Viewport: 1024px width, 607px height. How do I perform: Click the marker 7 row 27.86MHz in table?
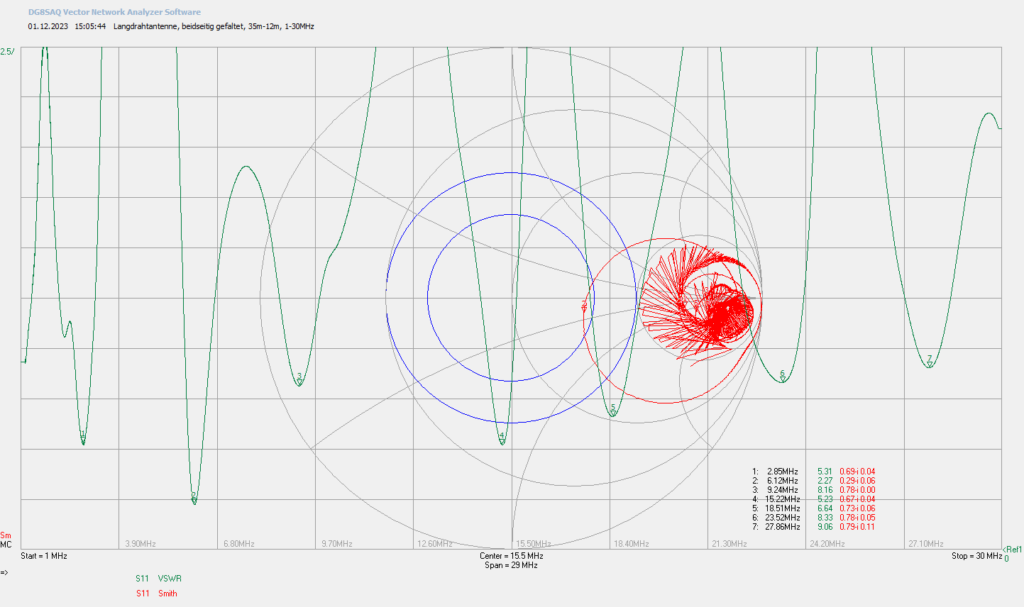click(x=814, y=527)
